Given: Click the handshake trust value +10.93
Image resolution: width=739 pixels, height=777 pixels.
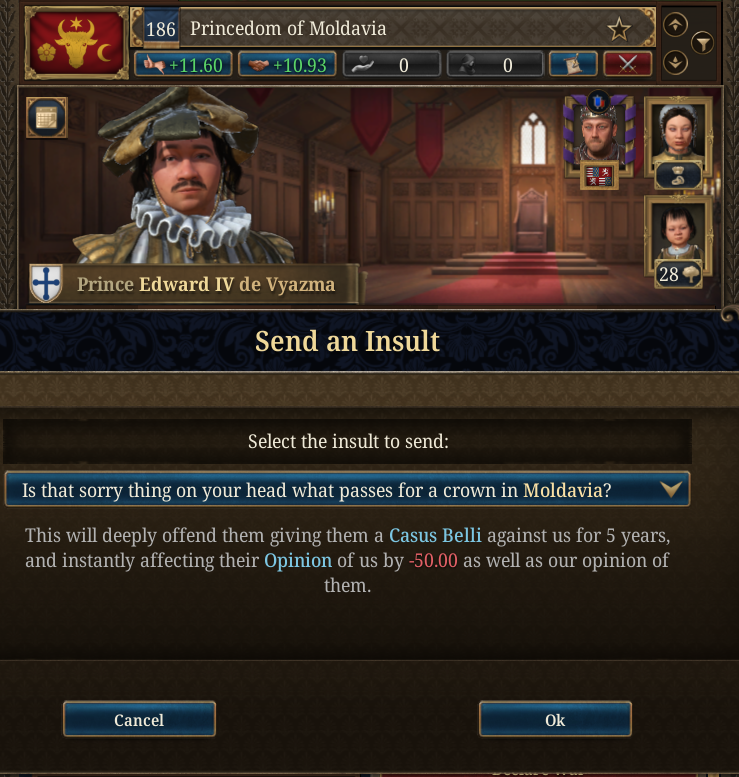Looking at the screenshot, I should tap(287, 65).
